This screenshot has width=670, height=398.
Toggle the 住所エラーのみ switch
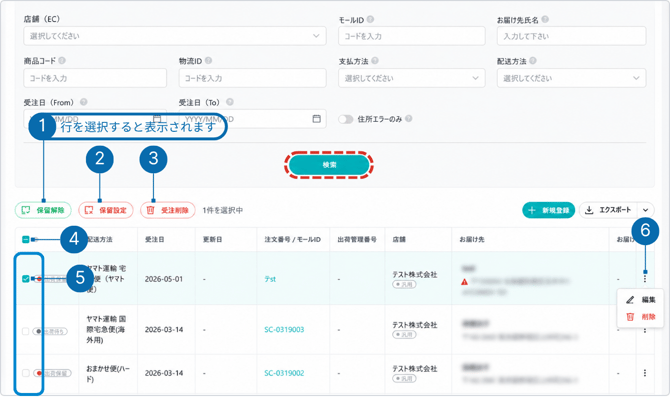346,119
